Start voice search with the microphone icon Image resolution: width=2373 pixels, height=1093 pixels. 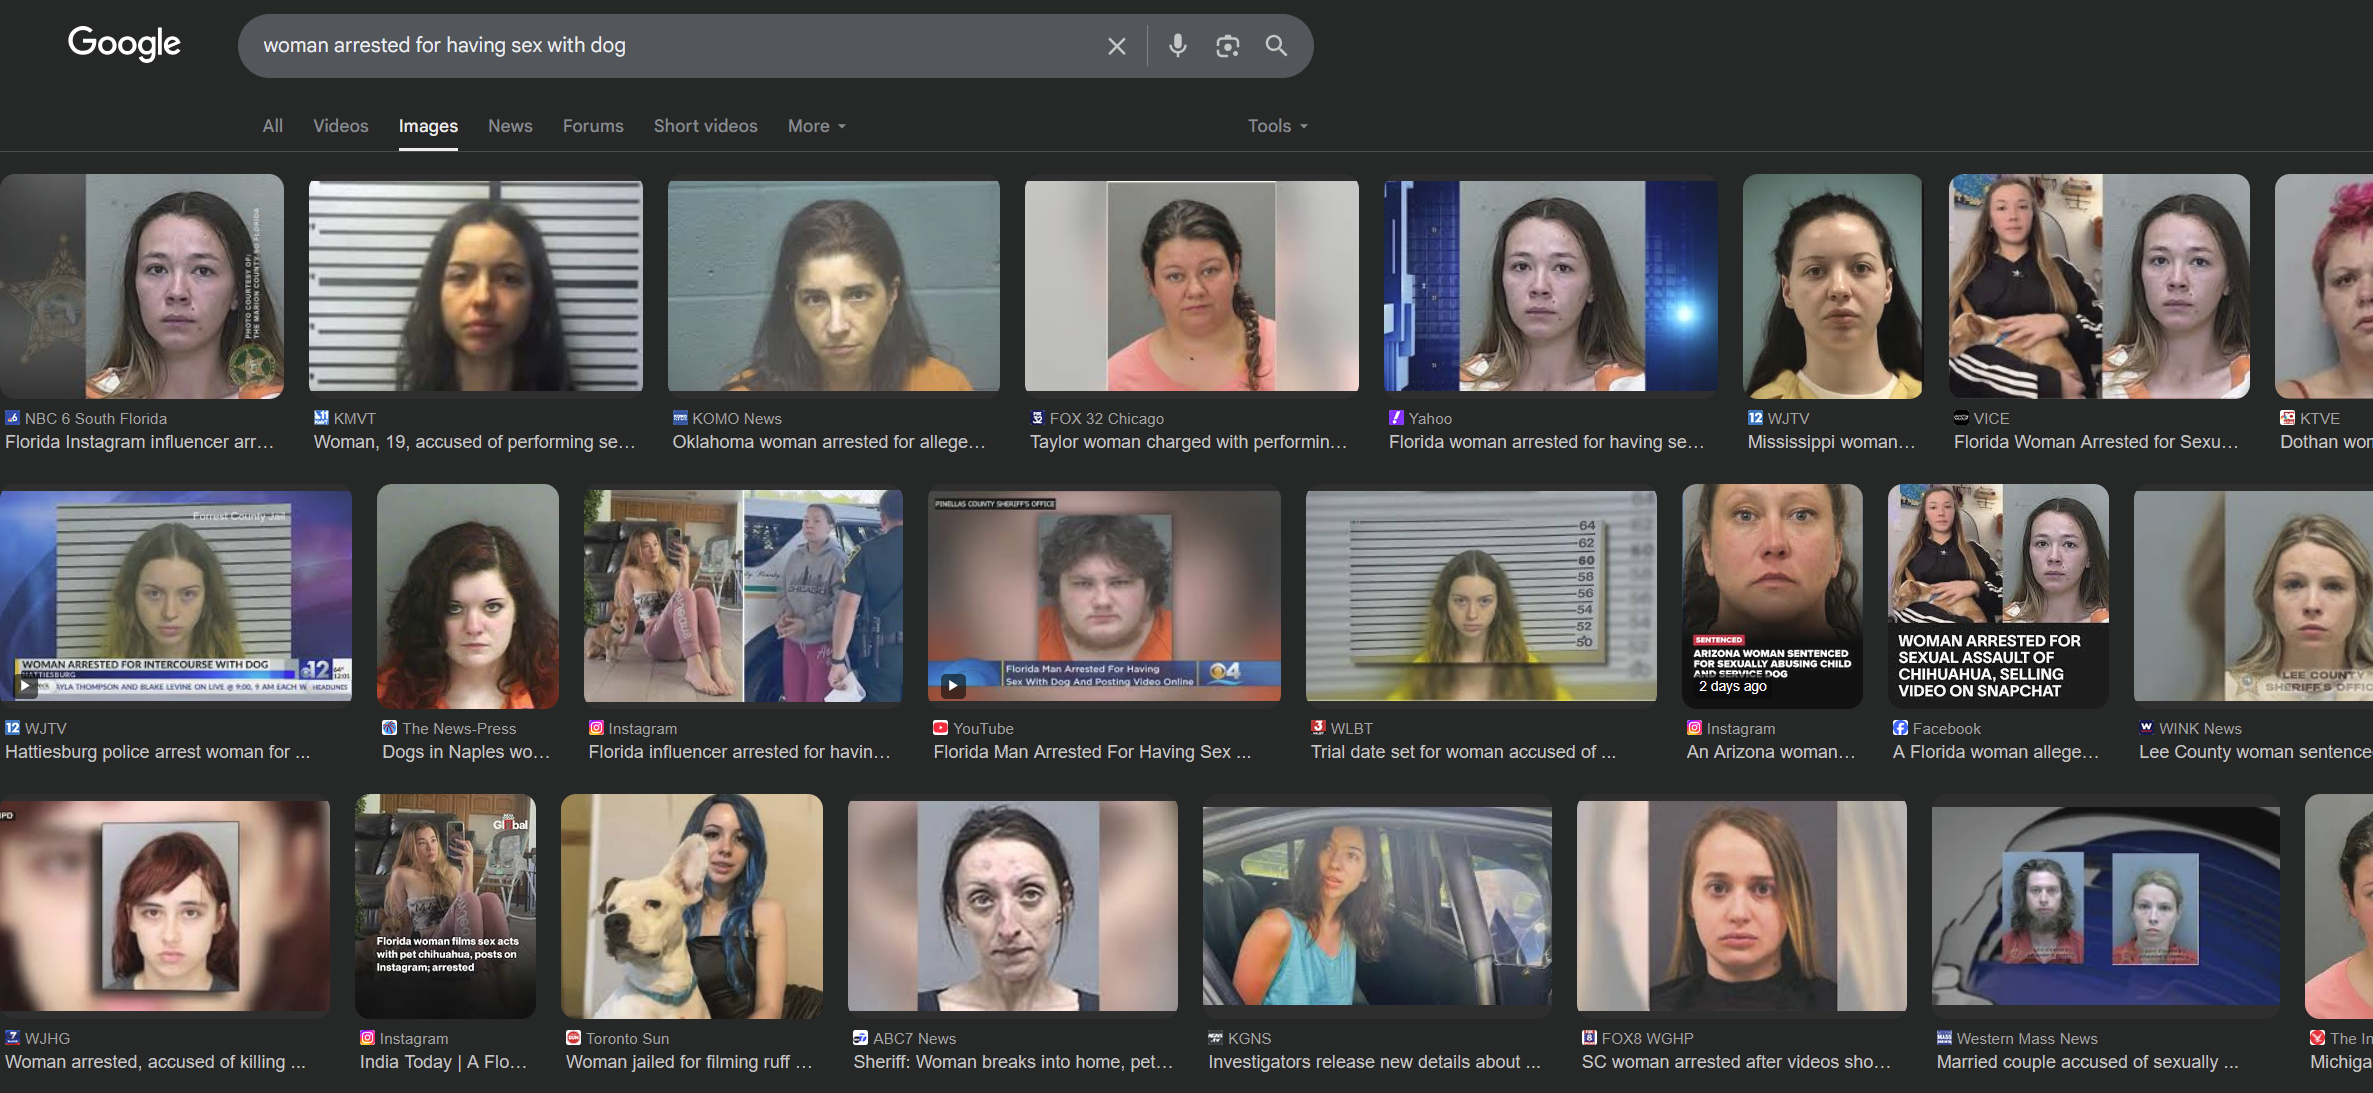point(1177,46)
